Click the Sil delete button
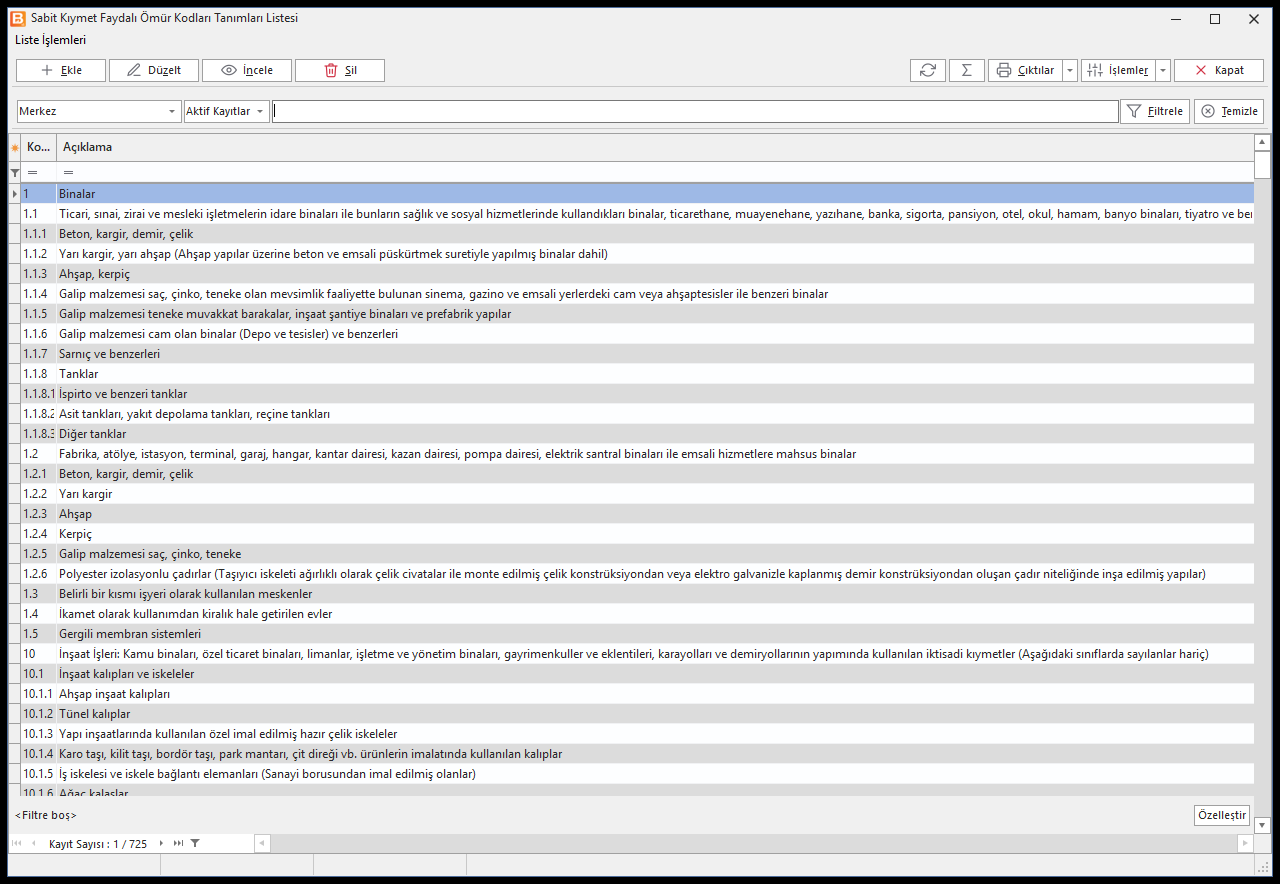This screenshot has height=884, width=1280. [x=340, y=70]
